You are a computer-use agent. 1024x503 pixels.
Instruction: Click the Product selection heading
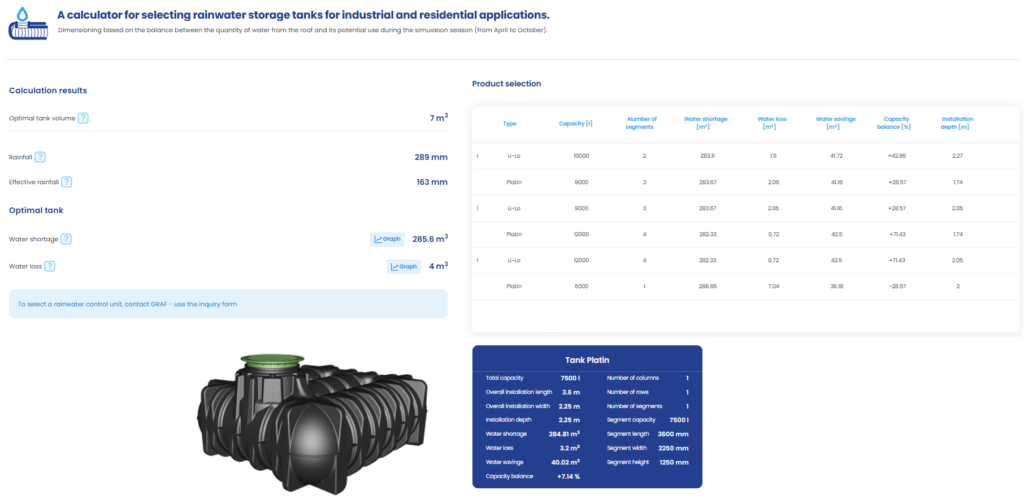507,84
